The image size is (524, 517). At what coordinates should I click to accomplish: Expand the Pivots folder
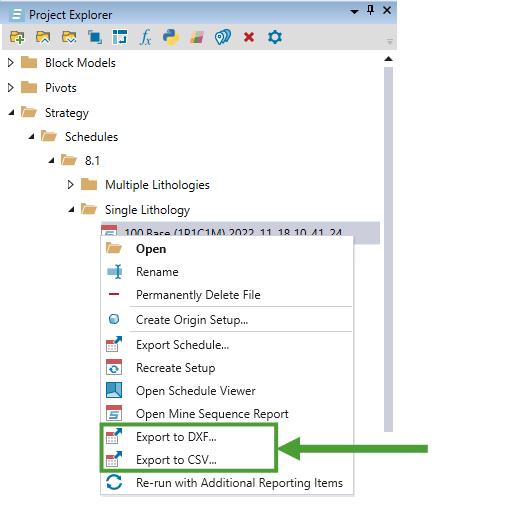10,88
